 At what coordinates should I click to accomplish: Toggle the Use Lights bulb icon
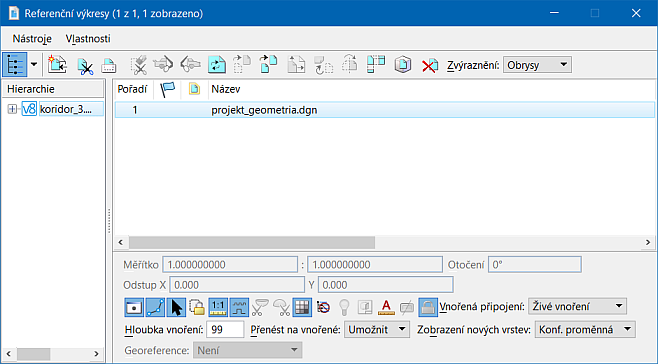344,307
